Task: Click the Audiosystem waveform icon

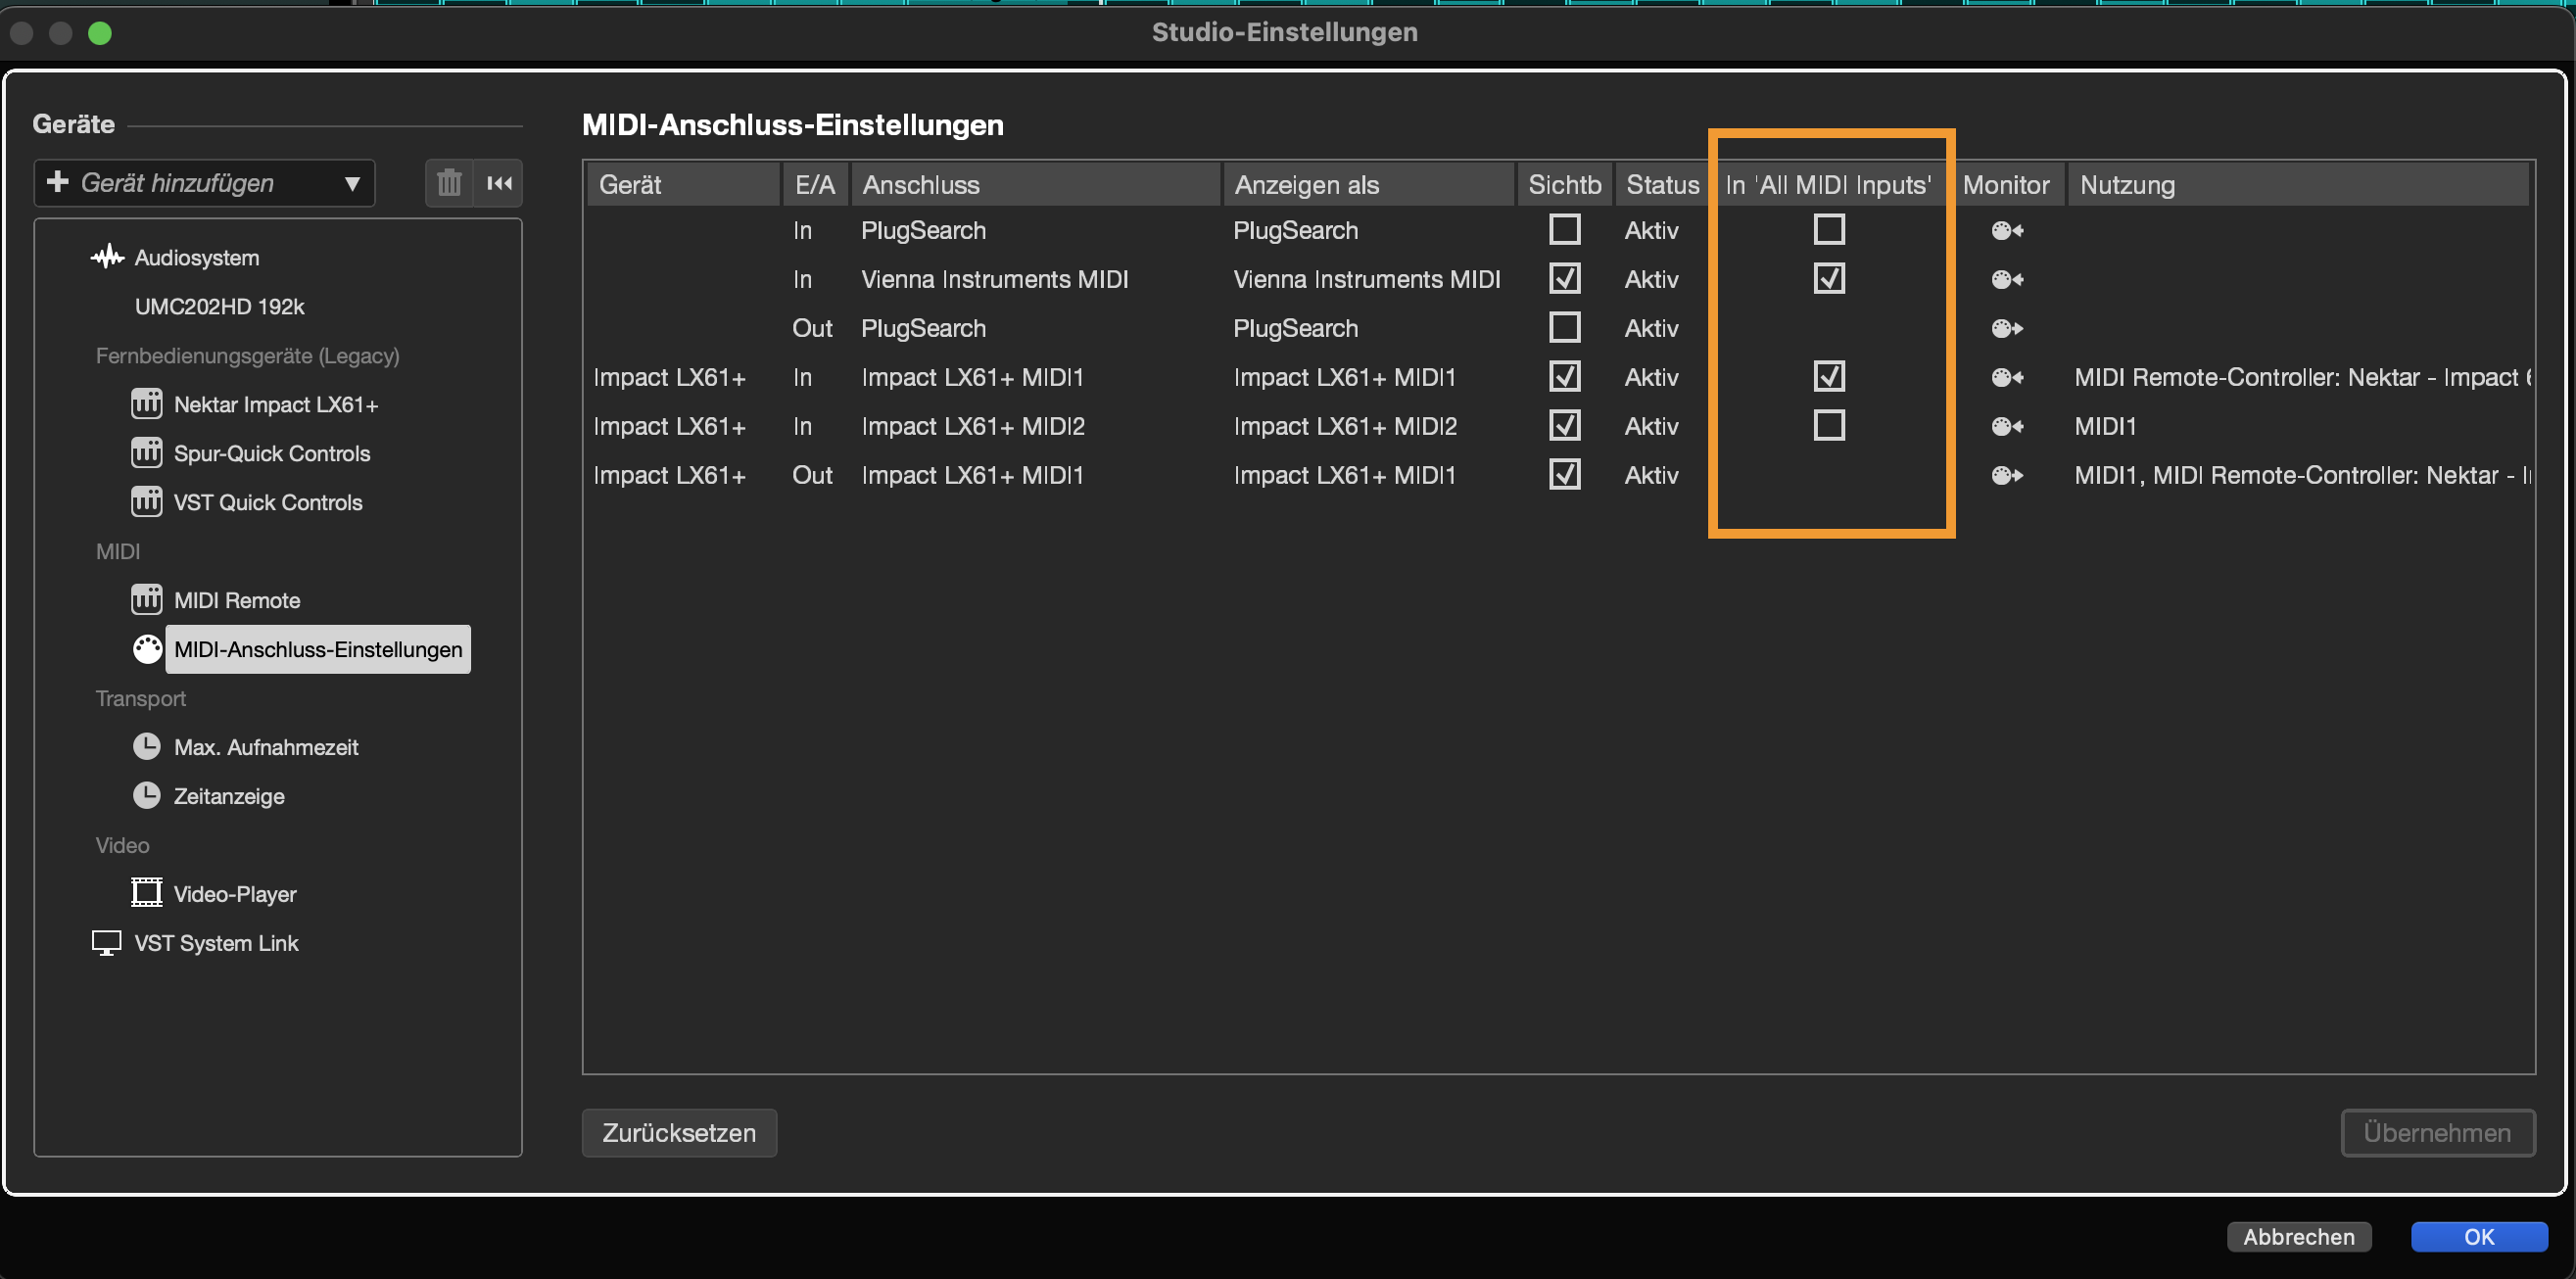Action: [x=107, y=257]
